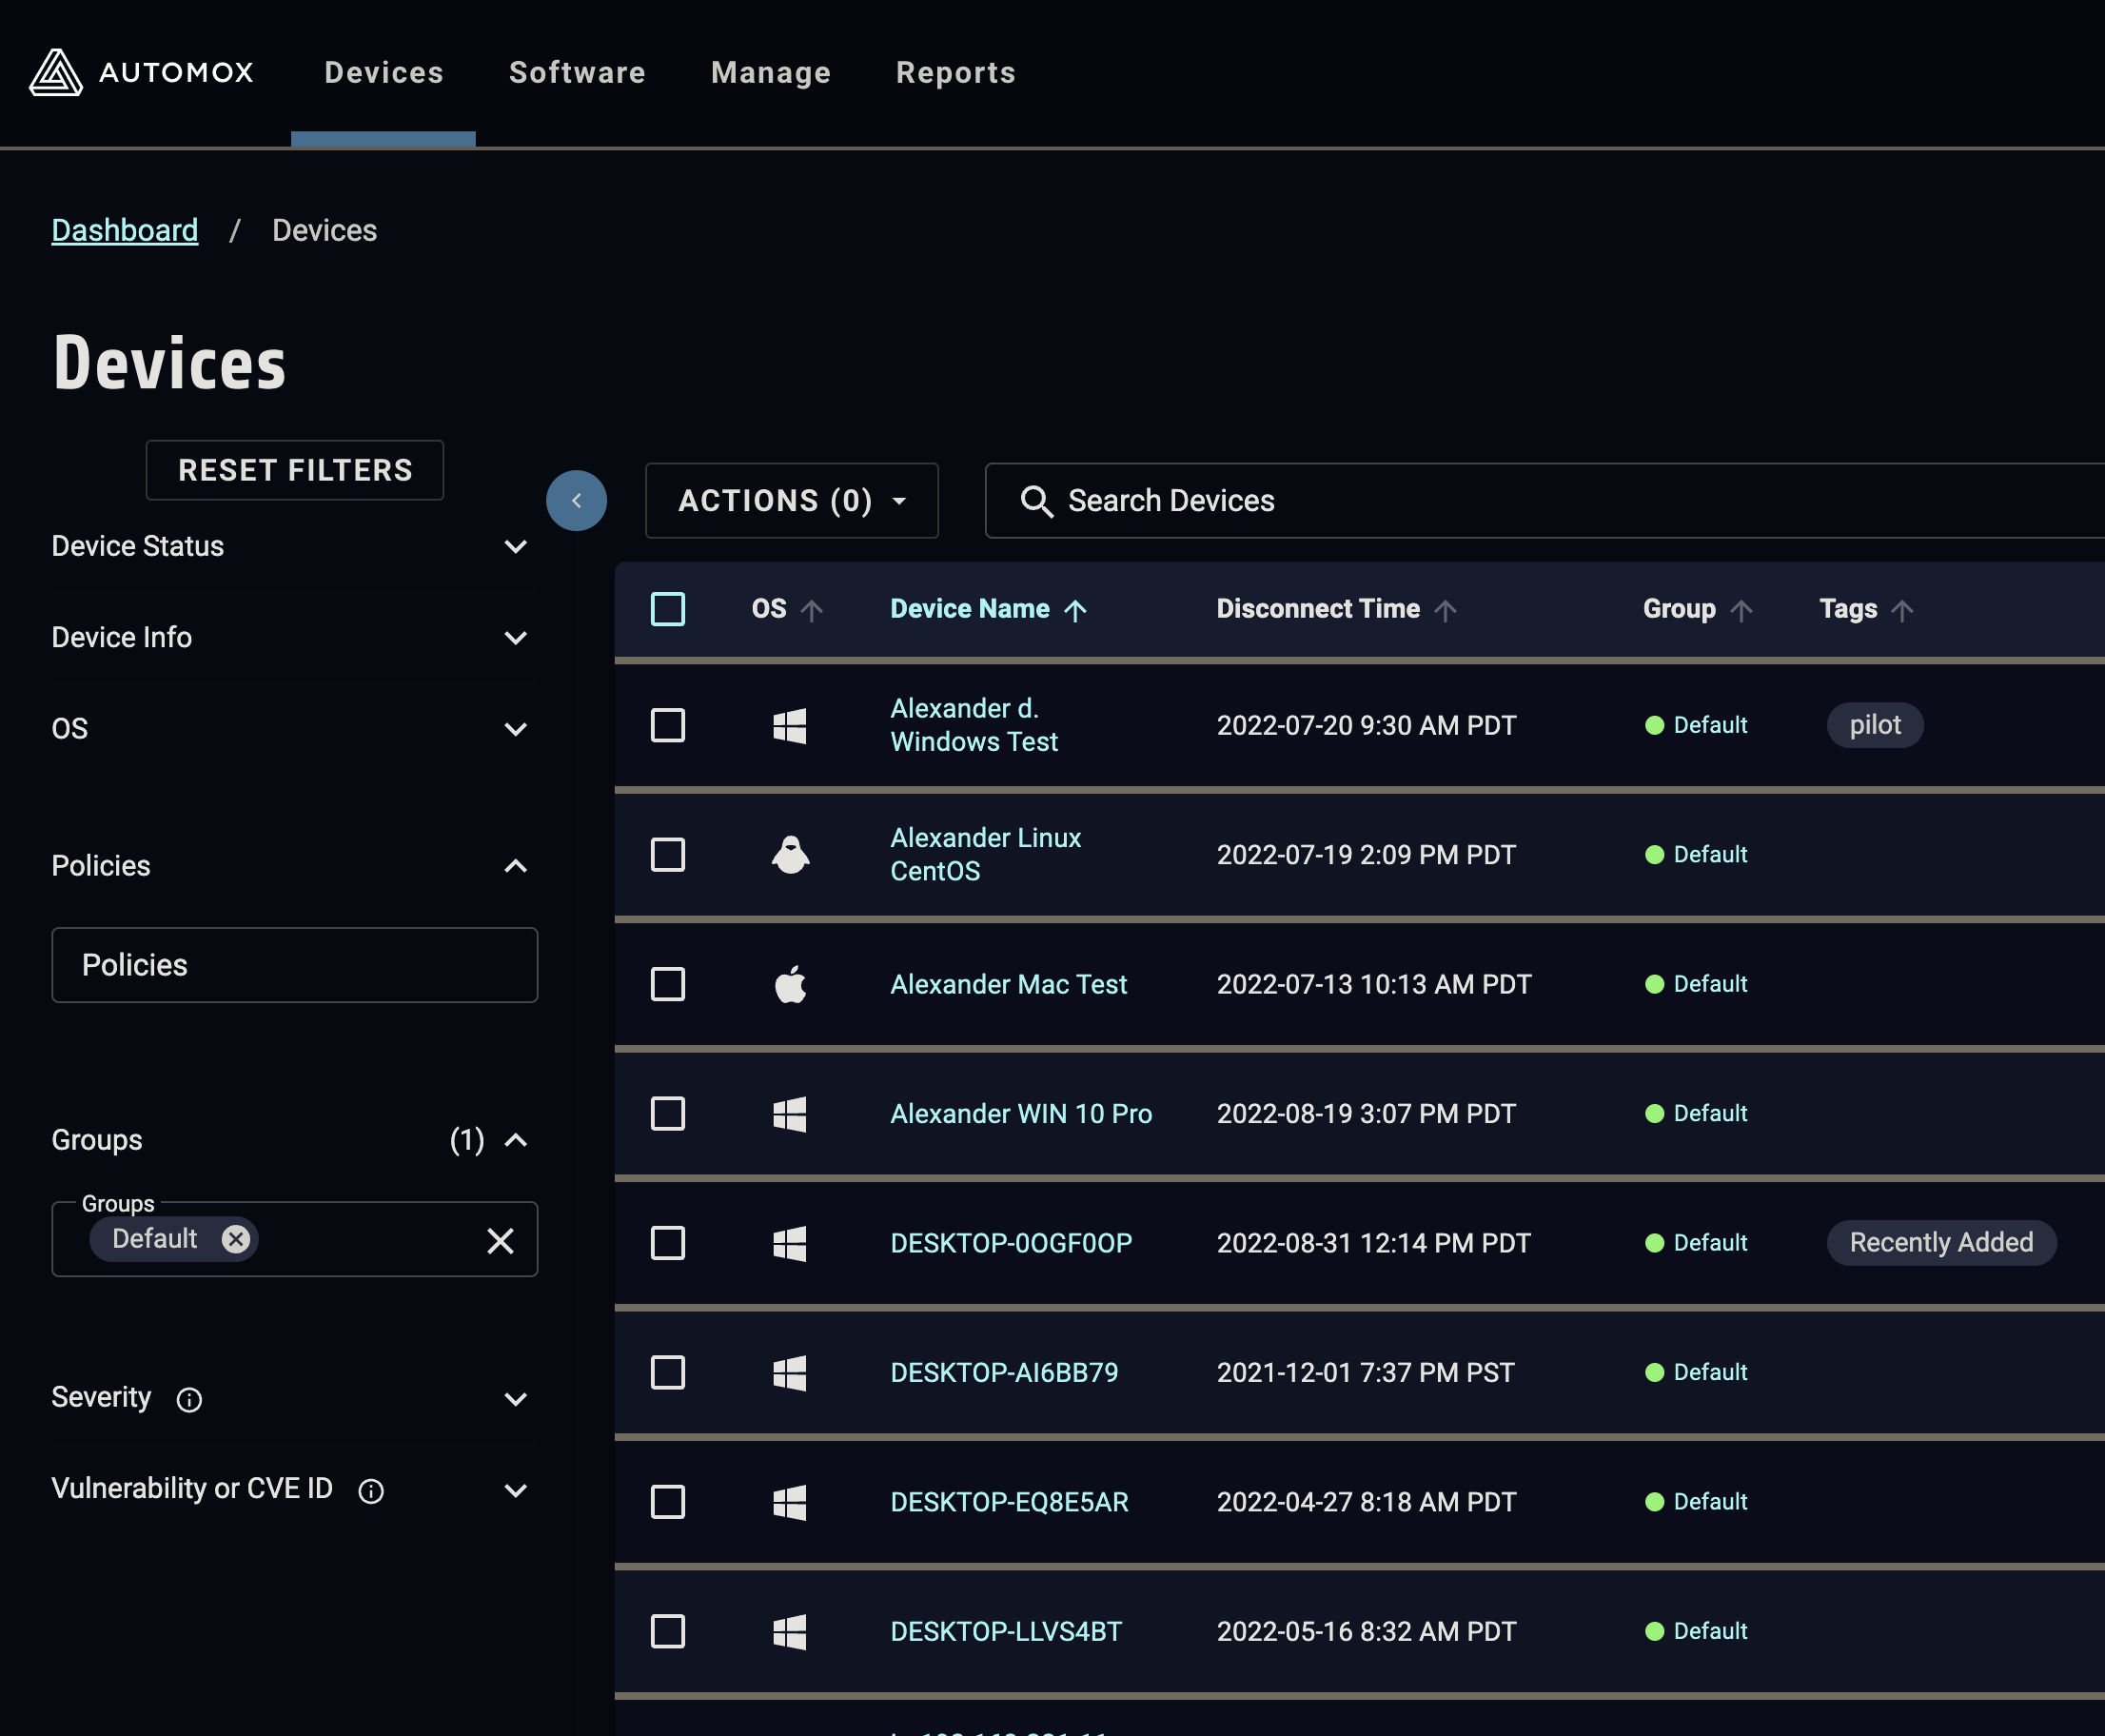Sort by Group column arrow
The image size is (2105, 1736).
[x=1741, y=610]
